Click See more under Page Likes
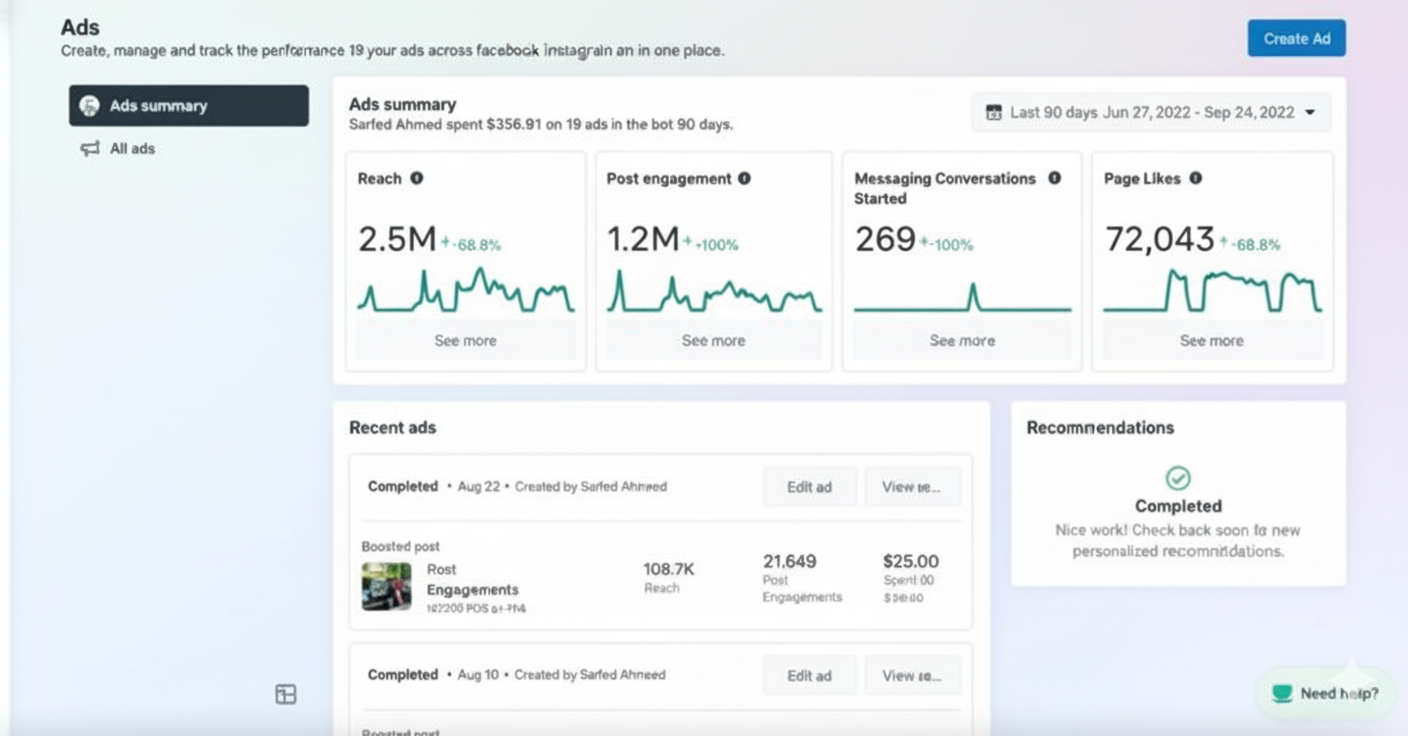The image size is (1408, 736). pyautogui.click(x=1211, y=341)
